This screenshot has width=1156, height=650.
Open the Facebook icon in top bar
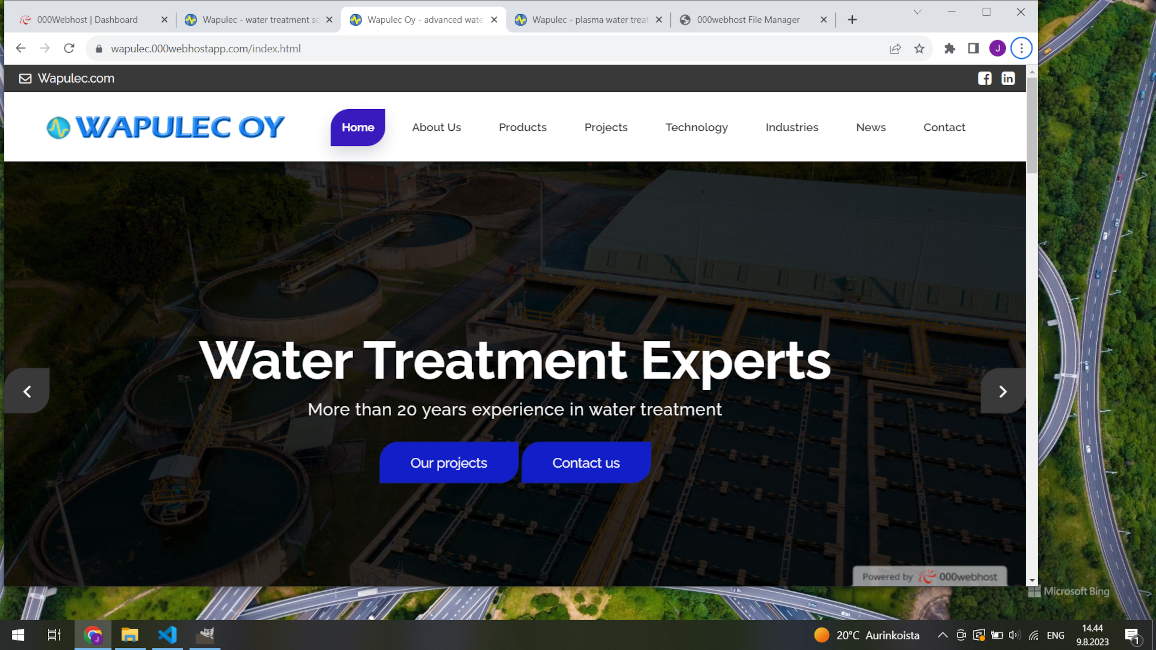984,78
